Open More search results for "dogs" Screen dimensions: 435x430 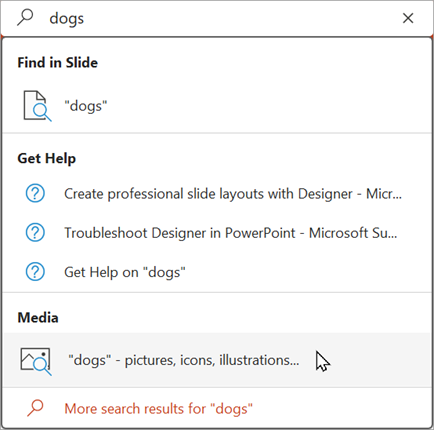click(x=158, y=409)
